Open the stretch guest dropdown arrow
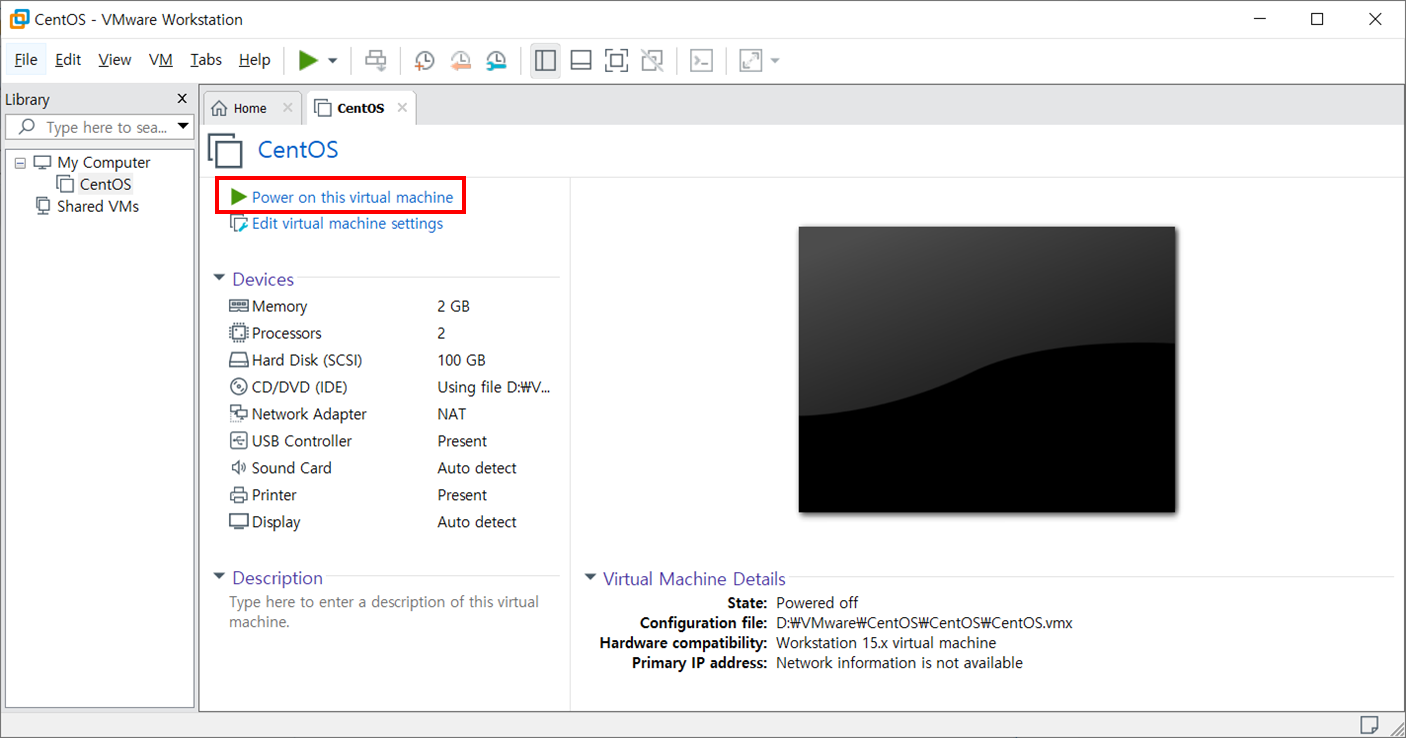Image resolution: width=1406 pixels, height=738 pixels. point(775,61)
